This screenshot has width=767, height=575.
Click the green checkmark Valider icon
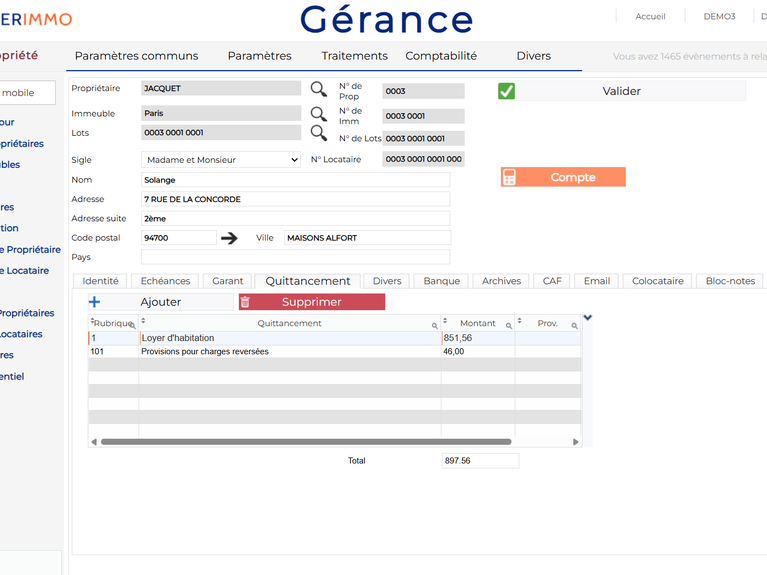(506, 91)
